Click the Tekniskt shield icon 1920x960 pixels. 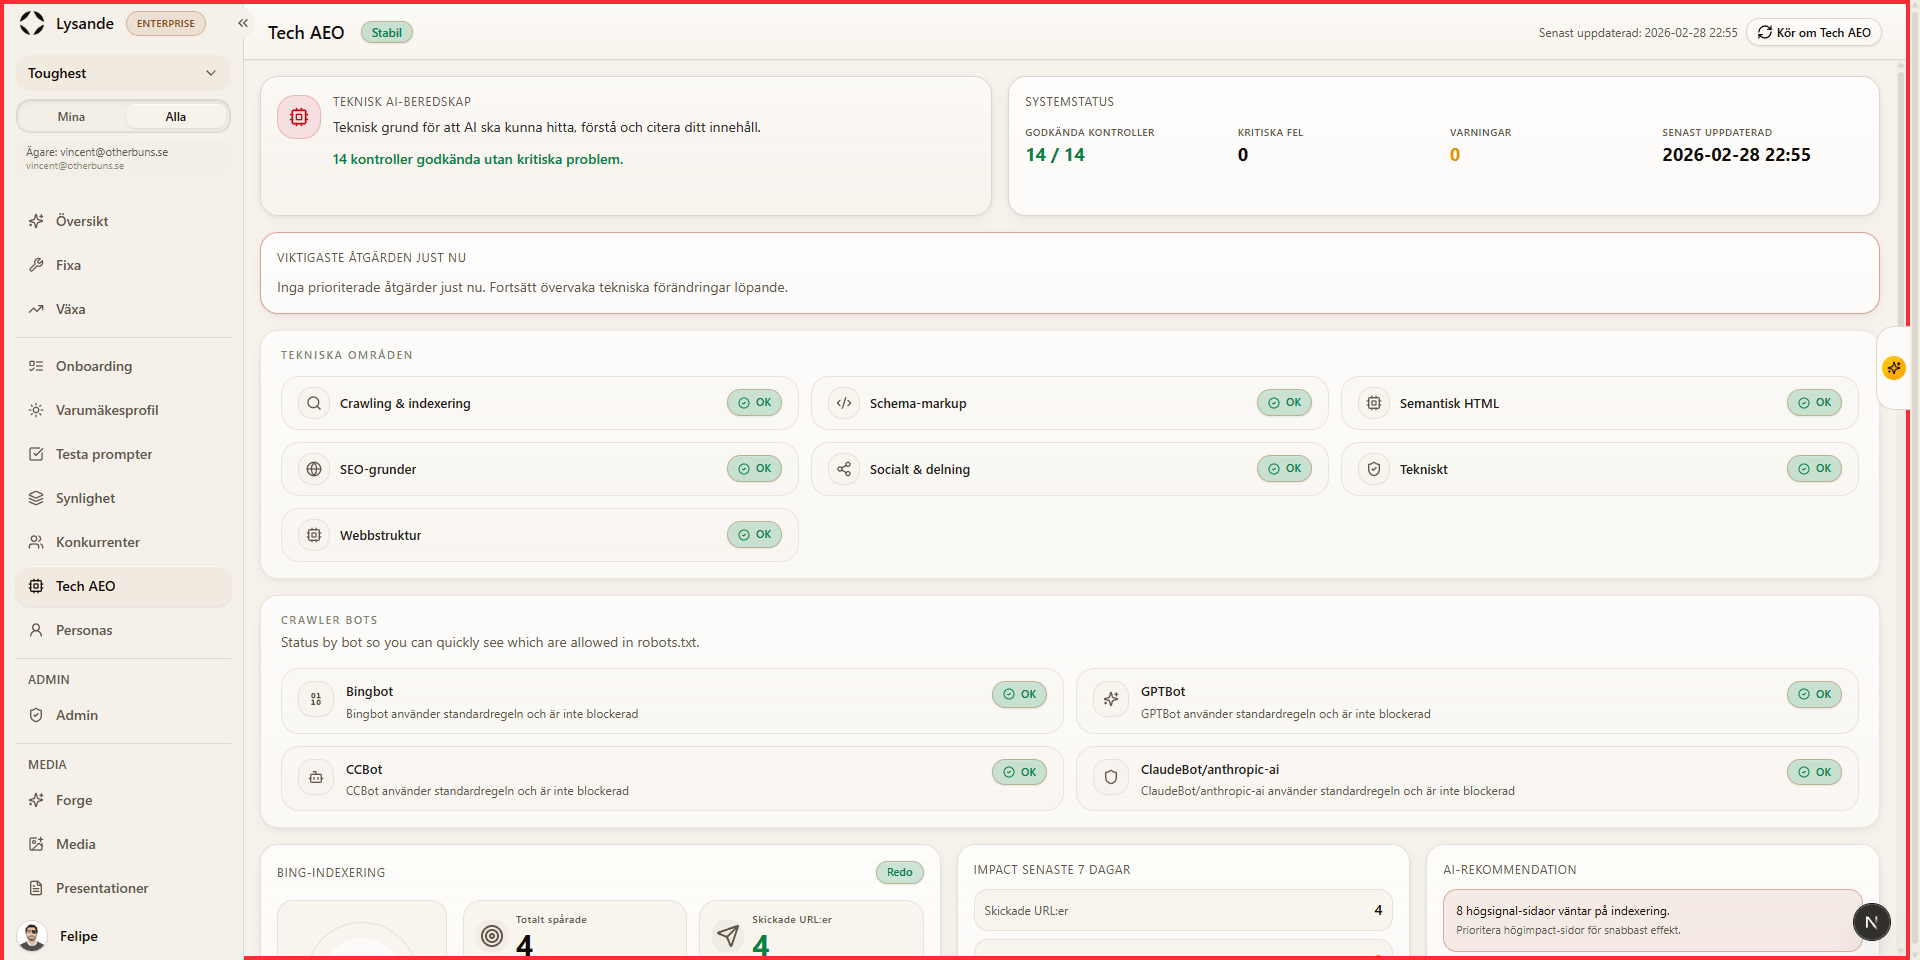pyautogui.click(x=1374, y=469)
